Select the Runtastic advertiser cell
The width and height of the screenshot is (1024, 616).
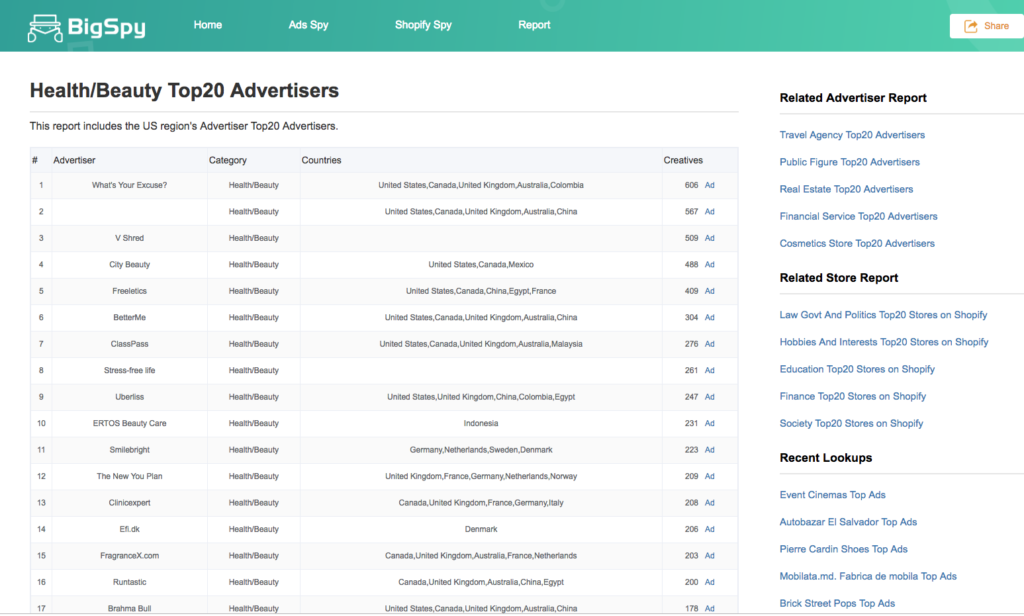[x=129, y=582]
